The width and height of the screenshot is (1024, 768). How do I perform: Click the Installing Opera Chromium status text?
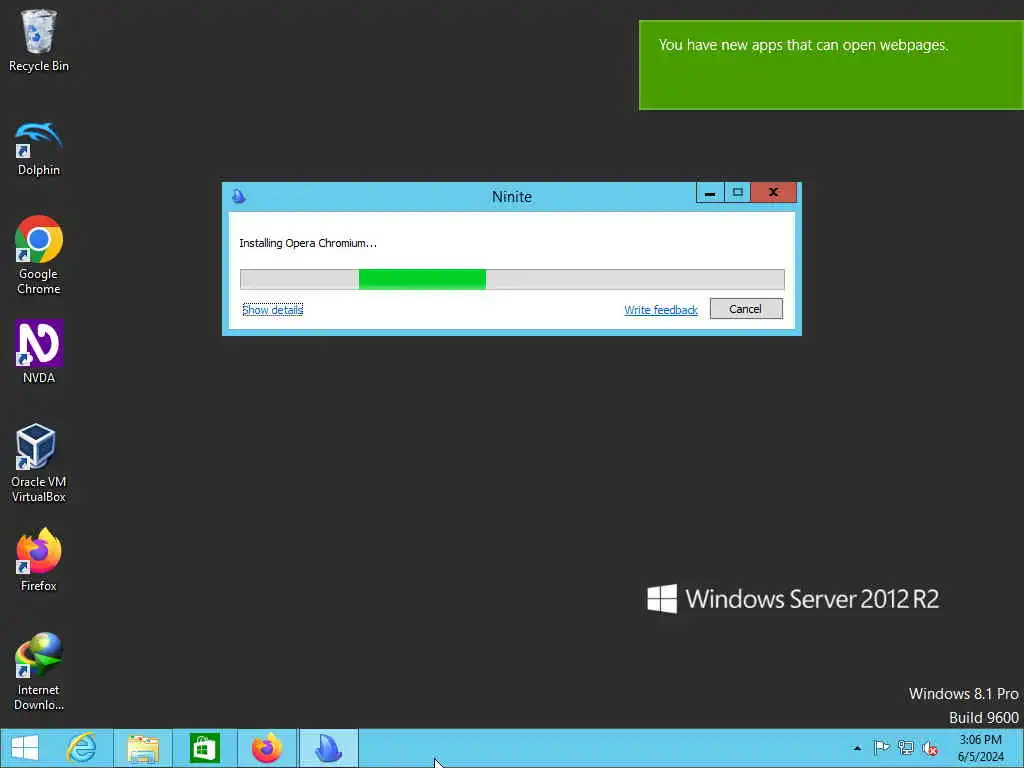click(308, 243)
